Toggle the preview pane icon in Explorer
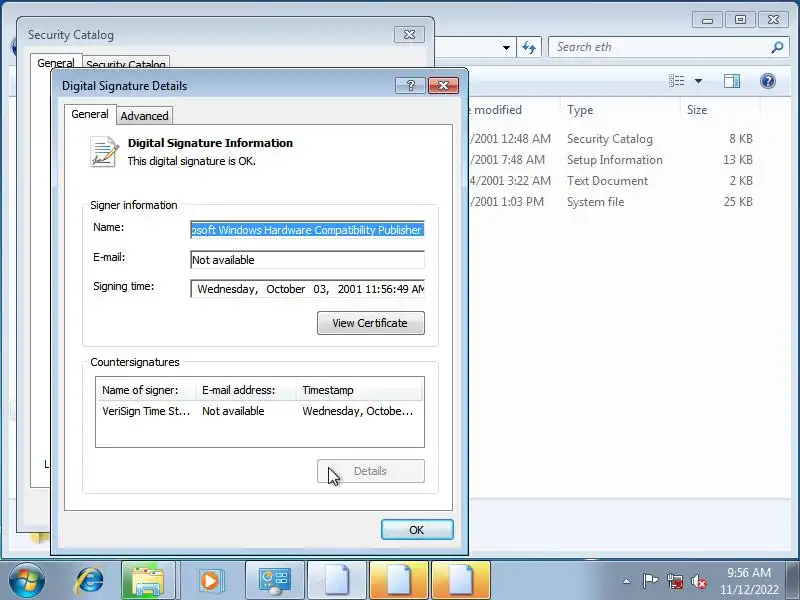Image resolution: width=800 pixels, height=600 pixels. point(732,81)
